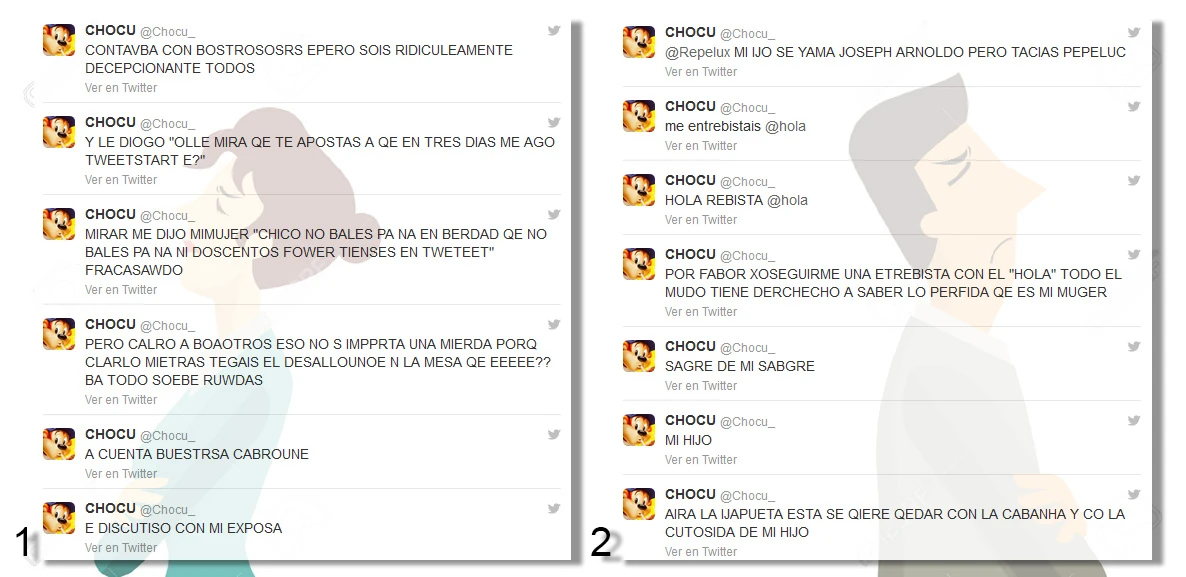1186x577 pixels.
Task: Click Twitter bird icon on TWEETSTART tweet
Action: click(554, 122)
